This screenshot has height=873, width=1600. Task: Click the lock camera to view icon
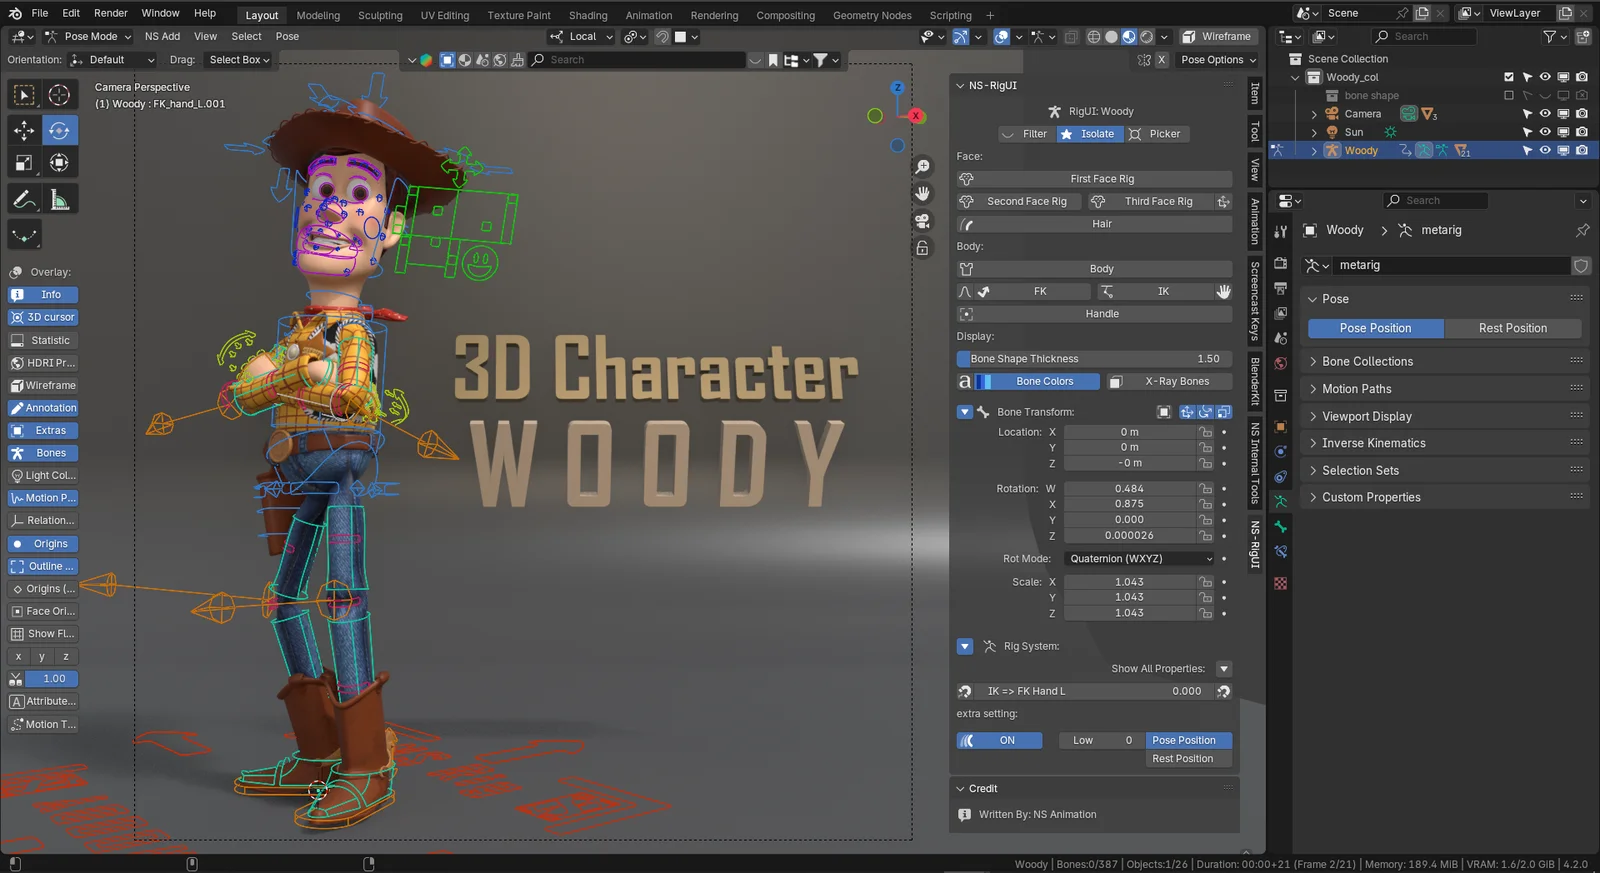click(922, 248)
